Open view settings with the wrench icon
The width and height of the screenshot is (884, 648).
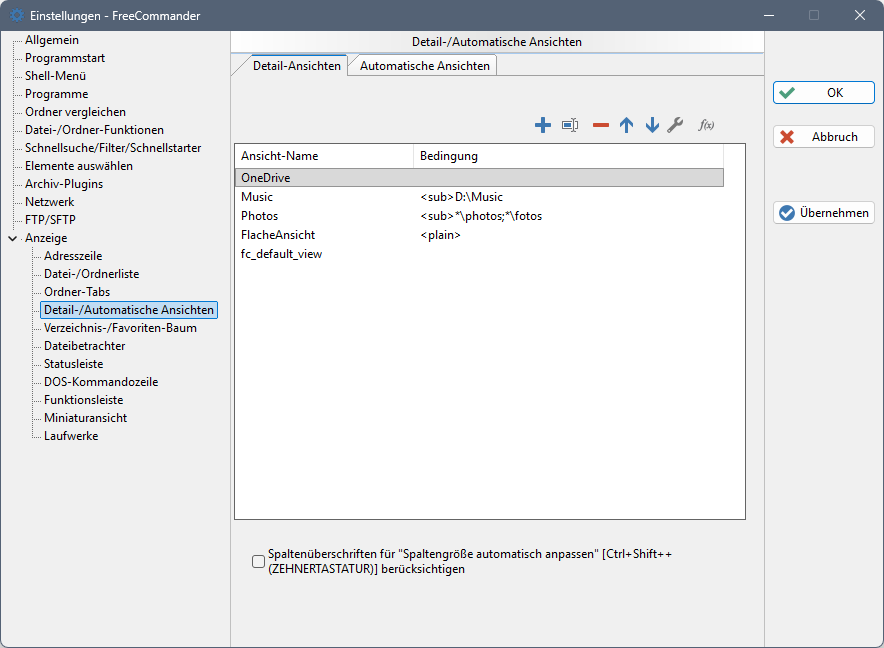coord(675,125)
